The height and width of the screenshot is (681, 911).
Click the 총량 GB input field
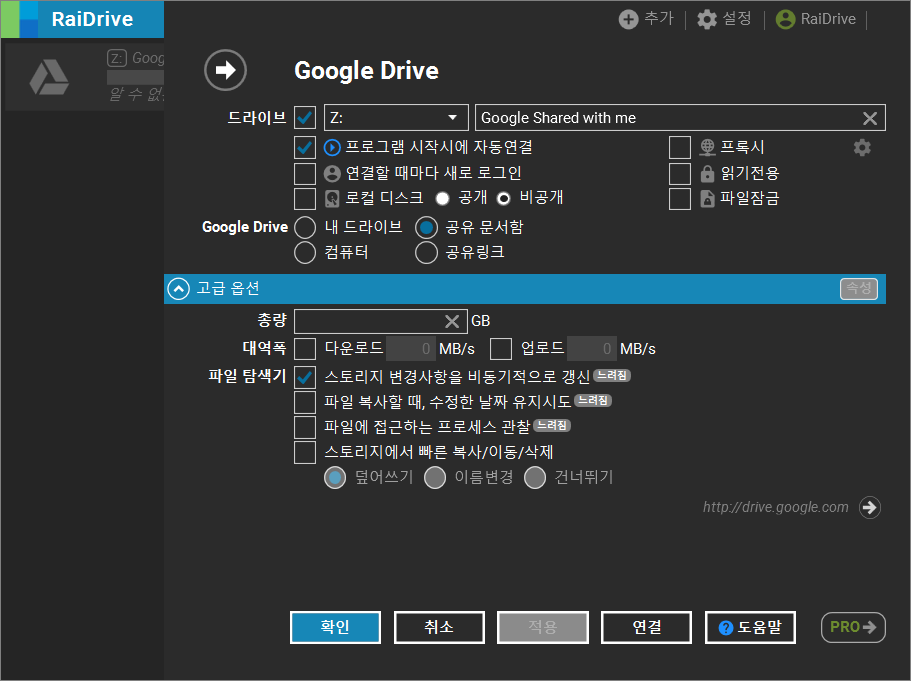[381, 321]
